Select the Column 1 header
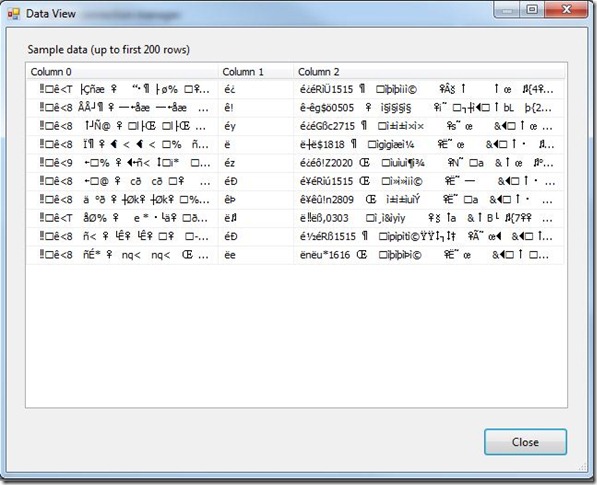597x485 pixels. coord(256,72)
